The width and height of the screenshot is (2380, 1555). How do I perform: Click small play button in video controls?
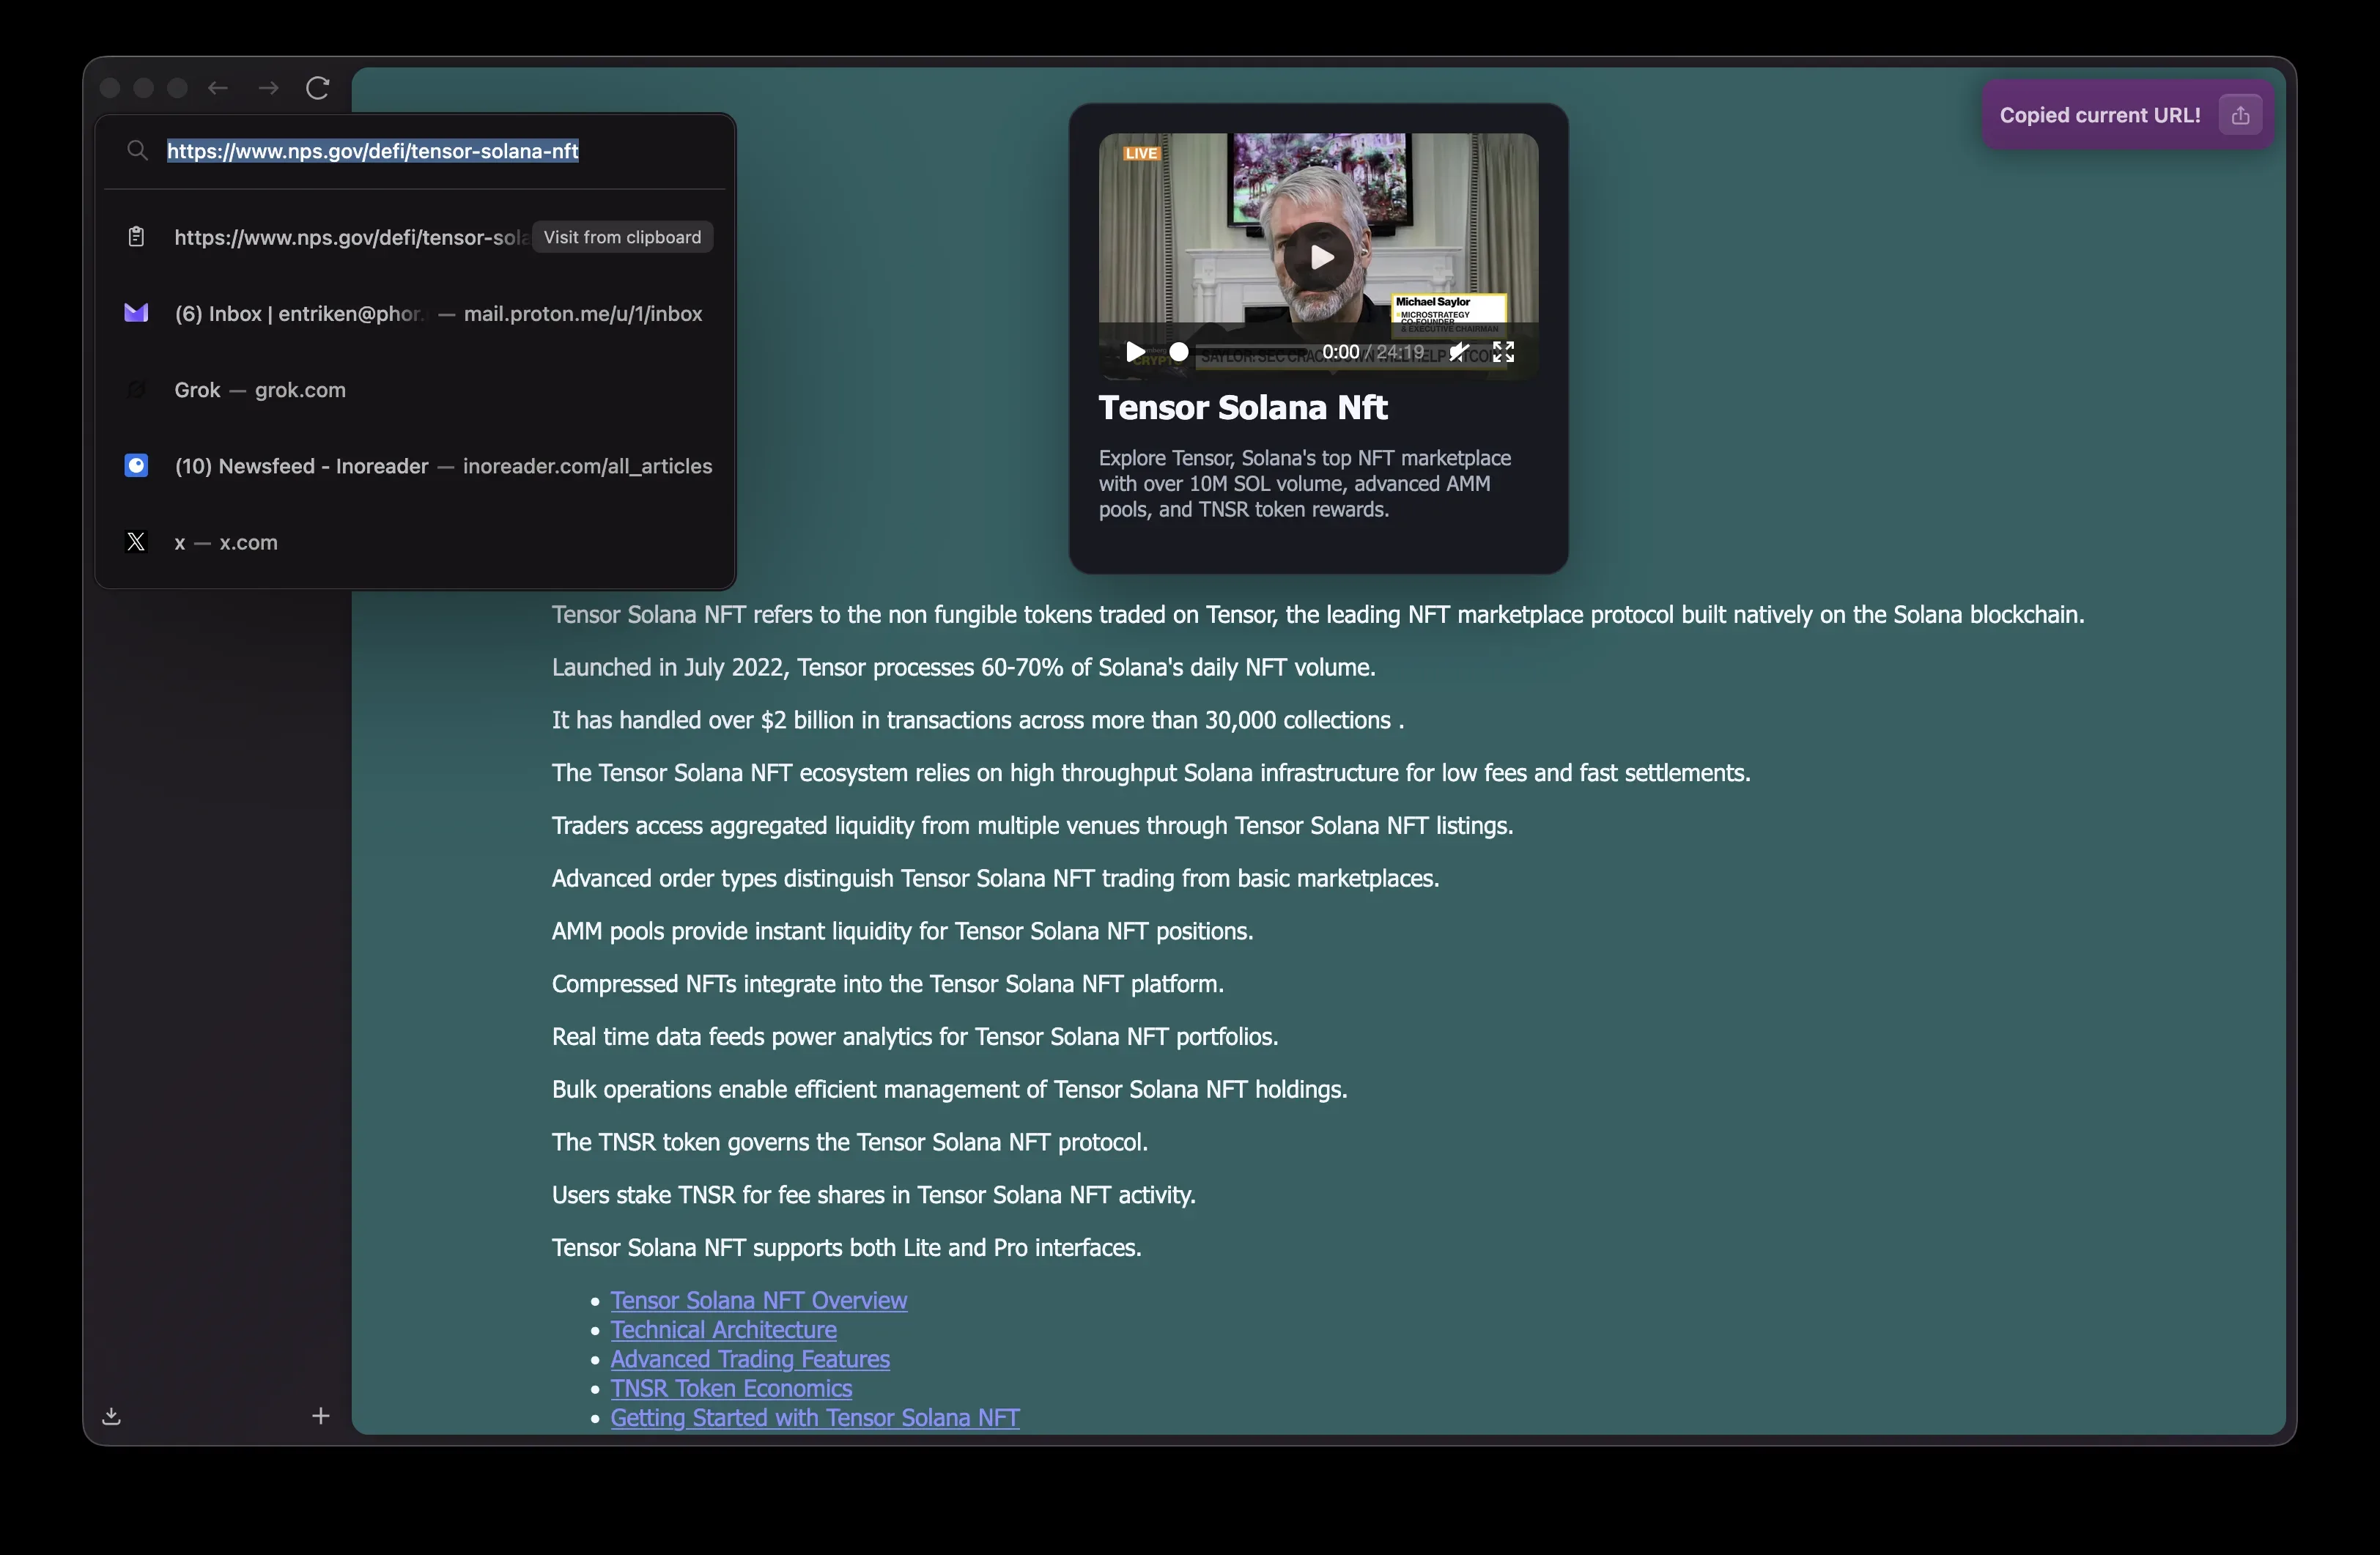tap(1135, 352)
